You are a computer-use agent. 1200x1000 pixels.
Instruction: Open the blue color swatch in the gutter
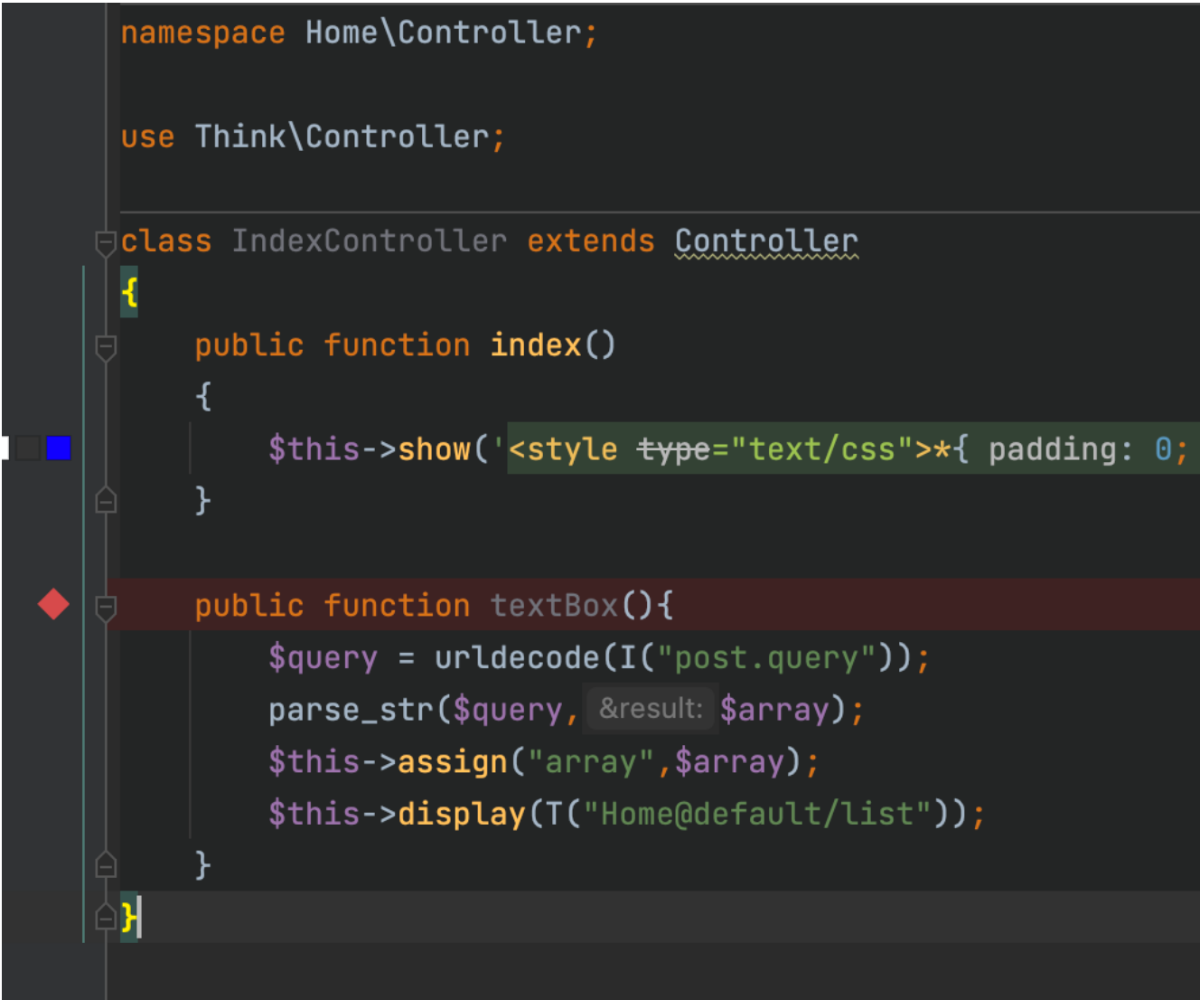pos(59,449)
